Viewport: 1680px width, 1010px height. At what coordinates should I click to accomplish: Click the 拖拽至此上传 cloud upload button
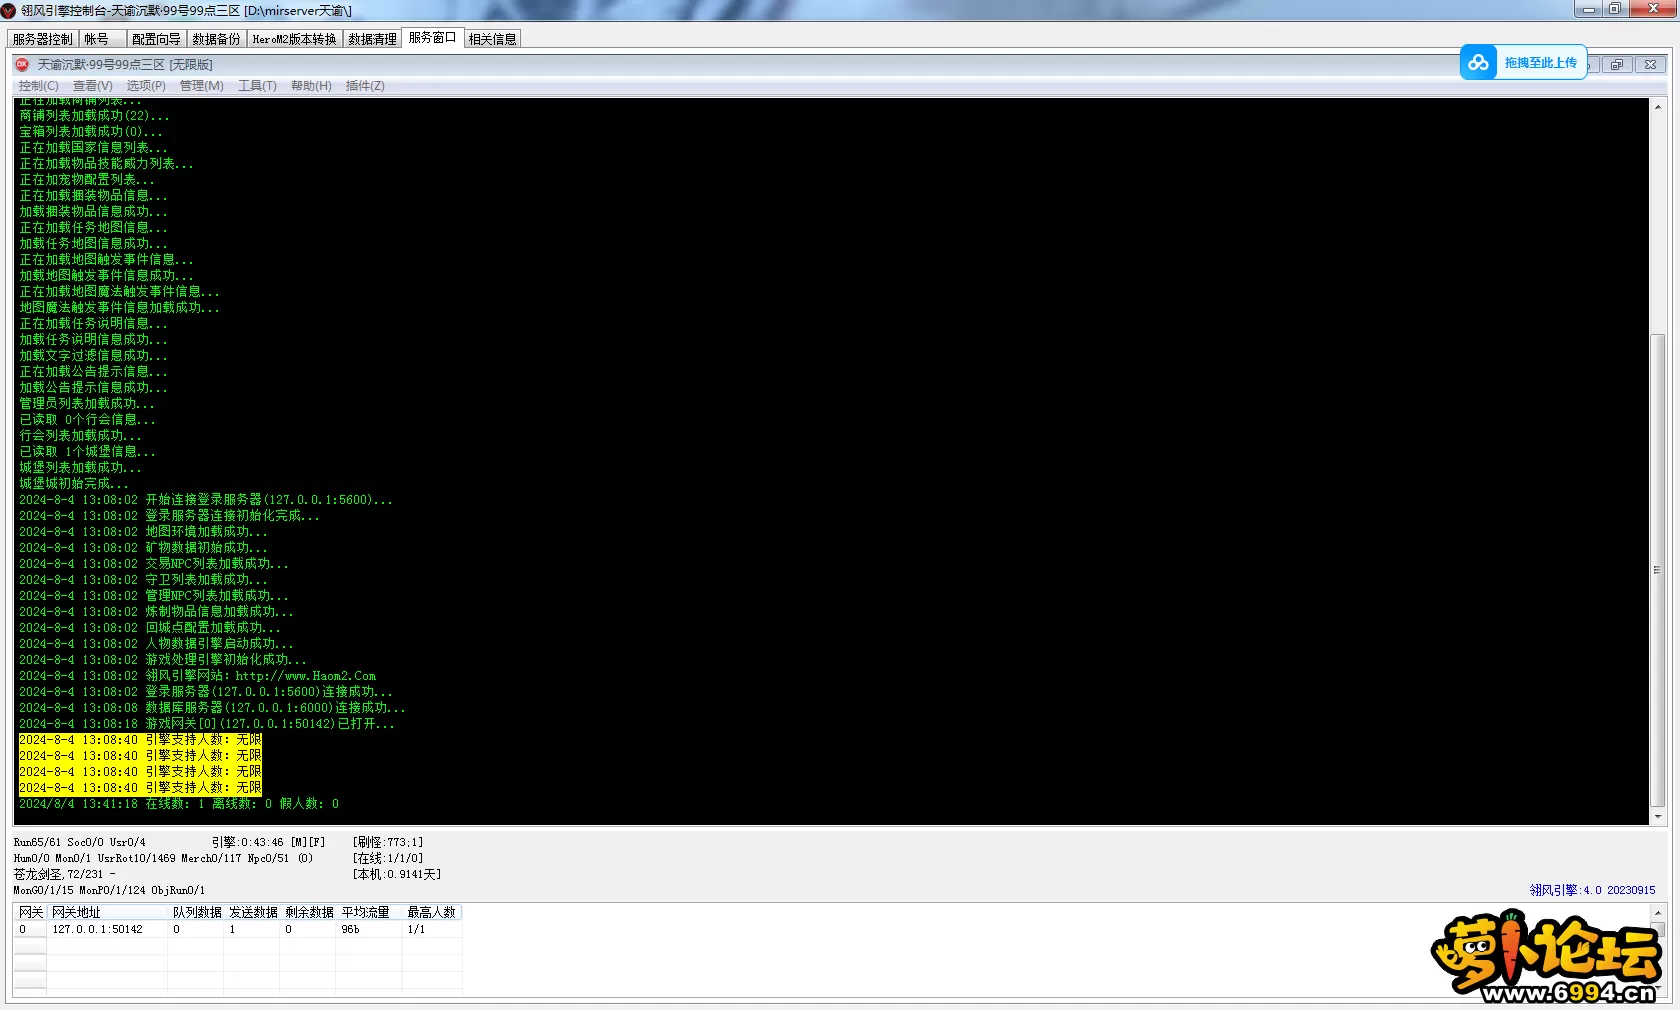click(x=1523, y=62)
